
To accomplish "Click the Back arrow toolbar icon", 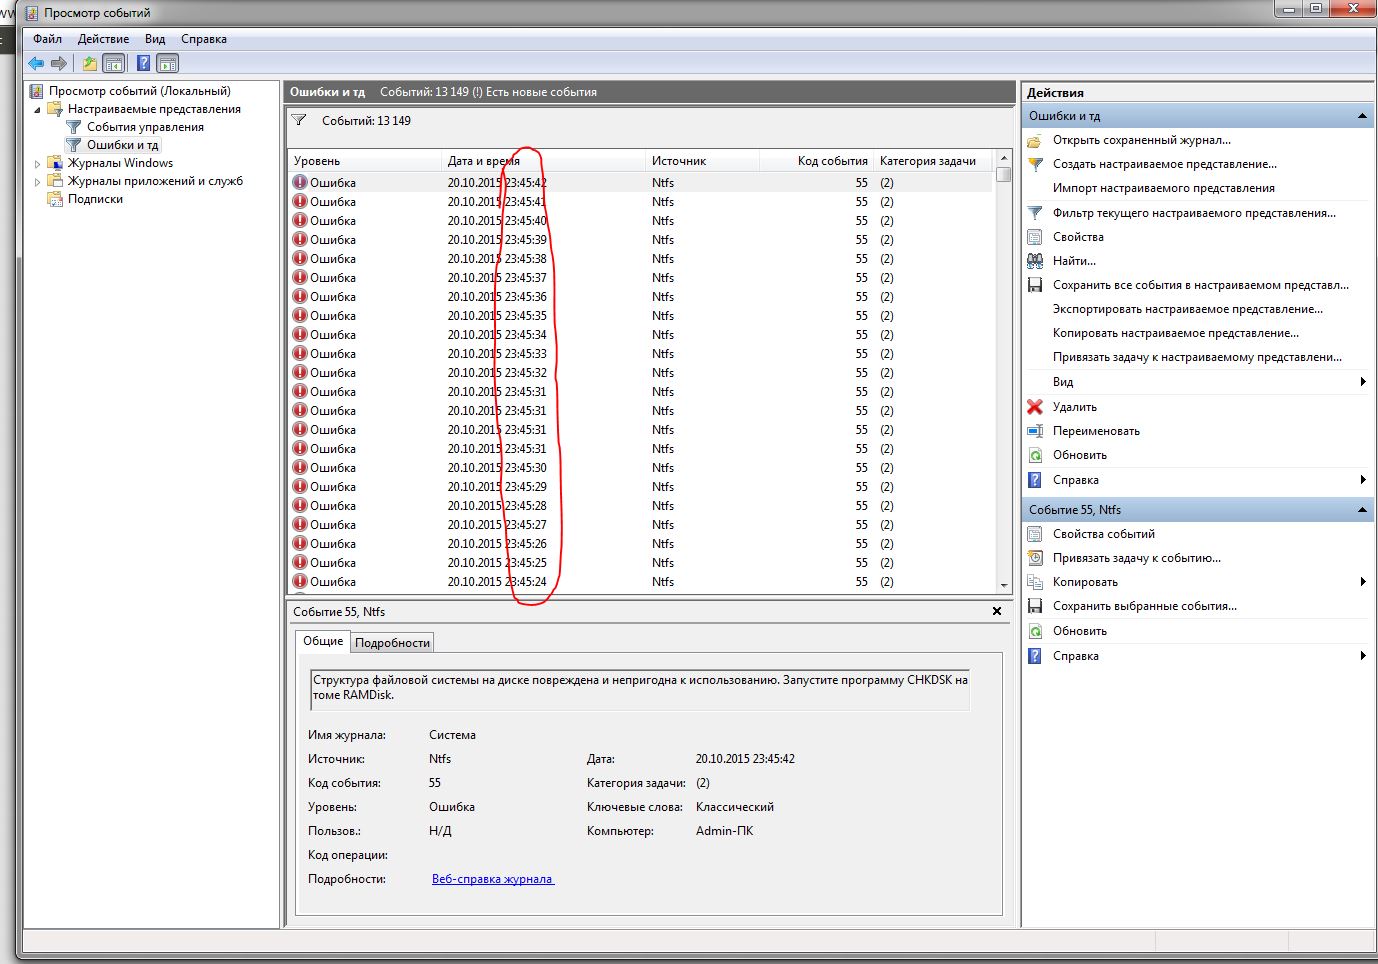I will [36, 64].
